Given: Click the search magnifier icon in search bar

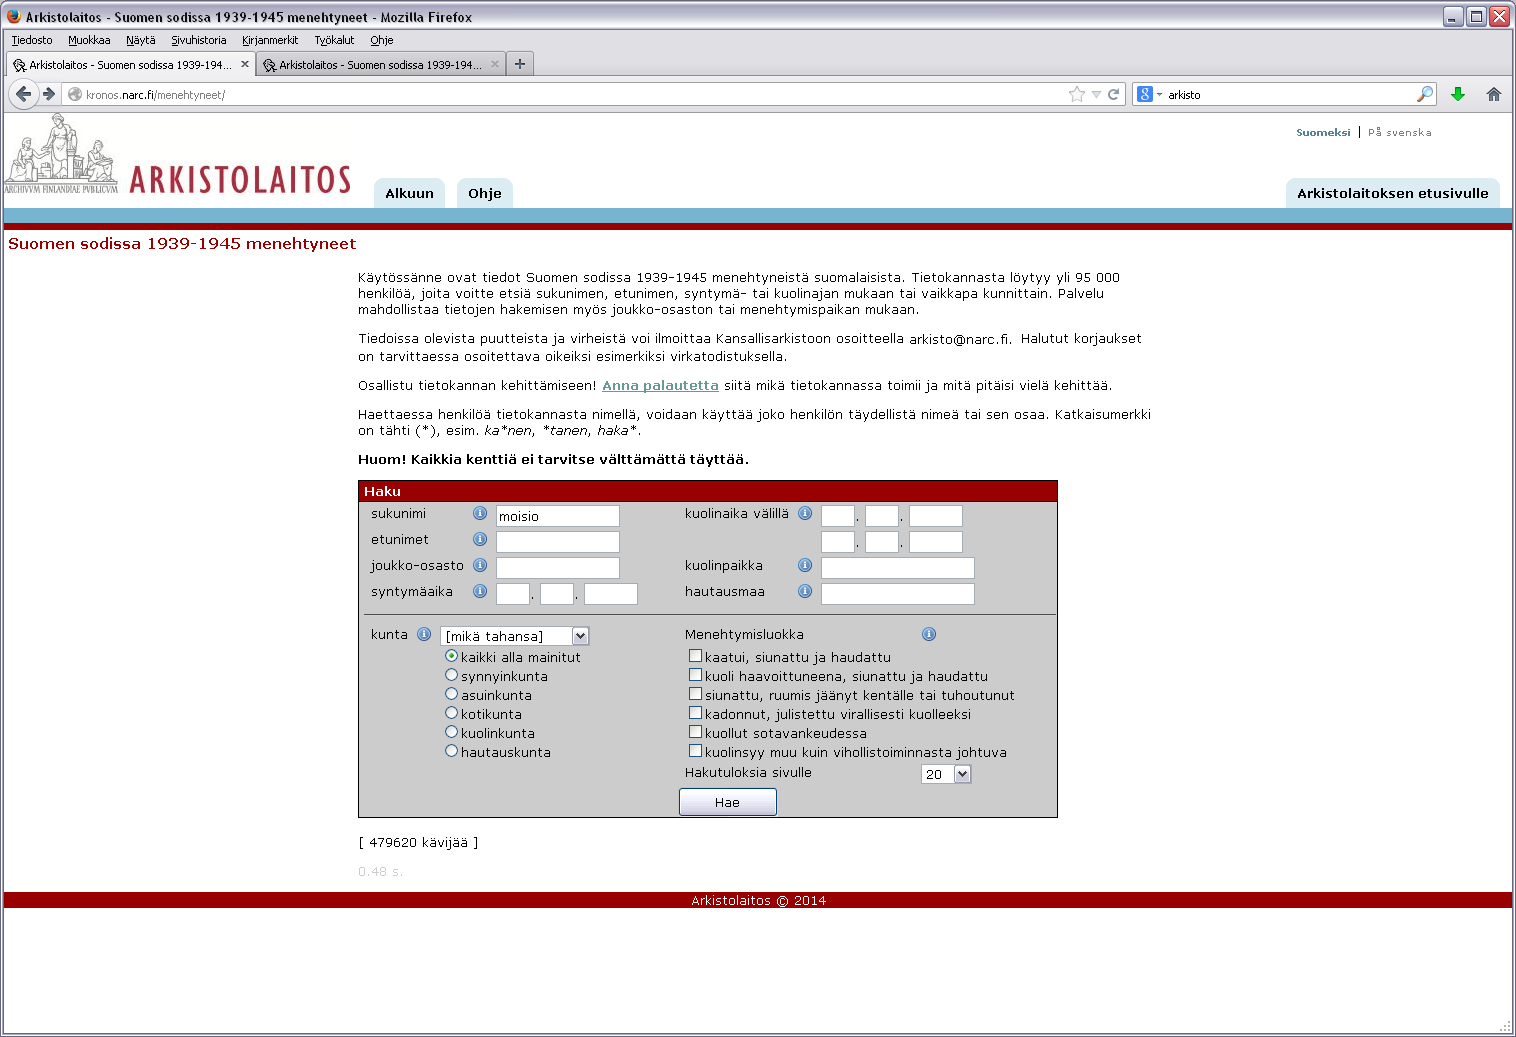Looking at the screenshot, I should pos(1425,94).
